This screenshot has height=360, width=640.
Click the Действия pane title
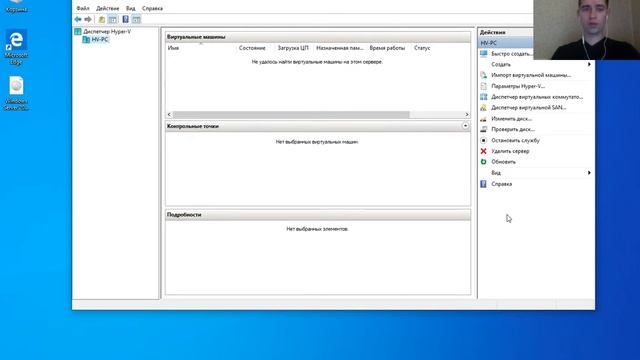tap(493, 32)
